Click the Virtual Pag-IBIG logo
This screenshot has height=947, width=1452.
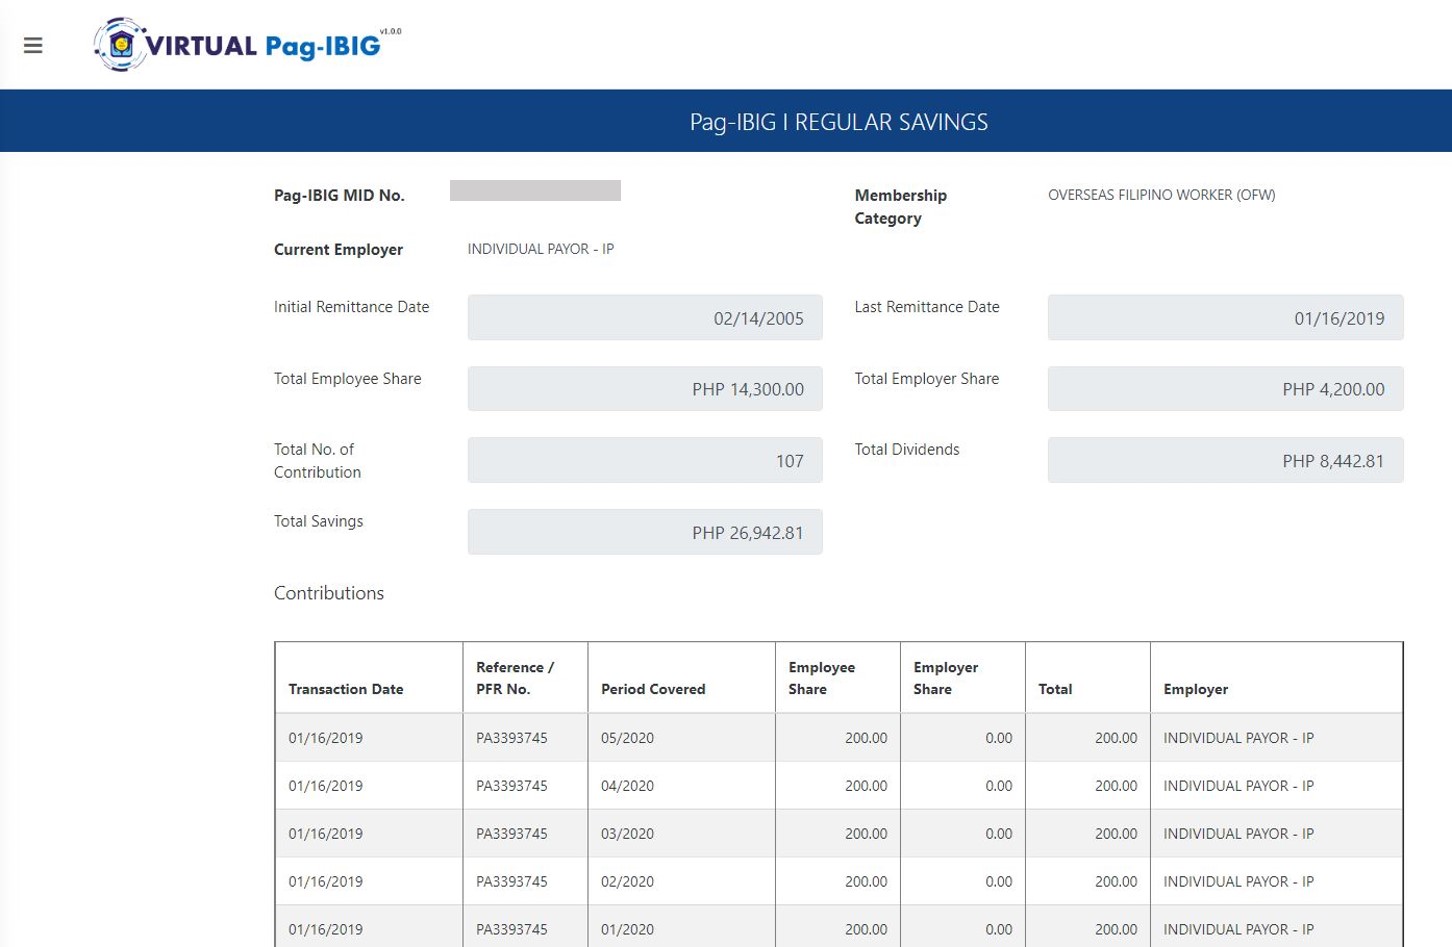(x=247, y=45)
